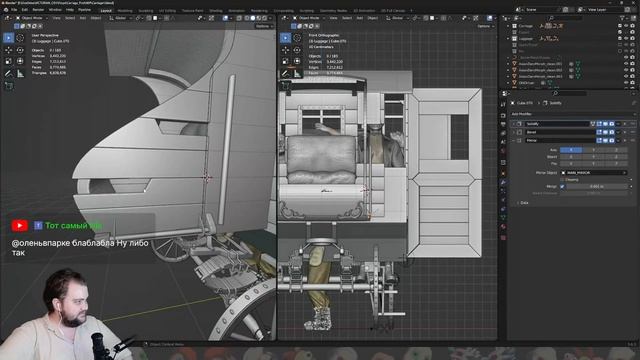Open Object Mode dropdown in left viewport
640x360 pixels.
pyautogui.click(x=31, y=18)
